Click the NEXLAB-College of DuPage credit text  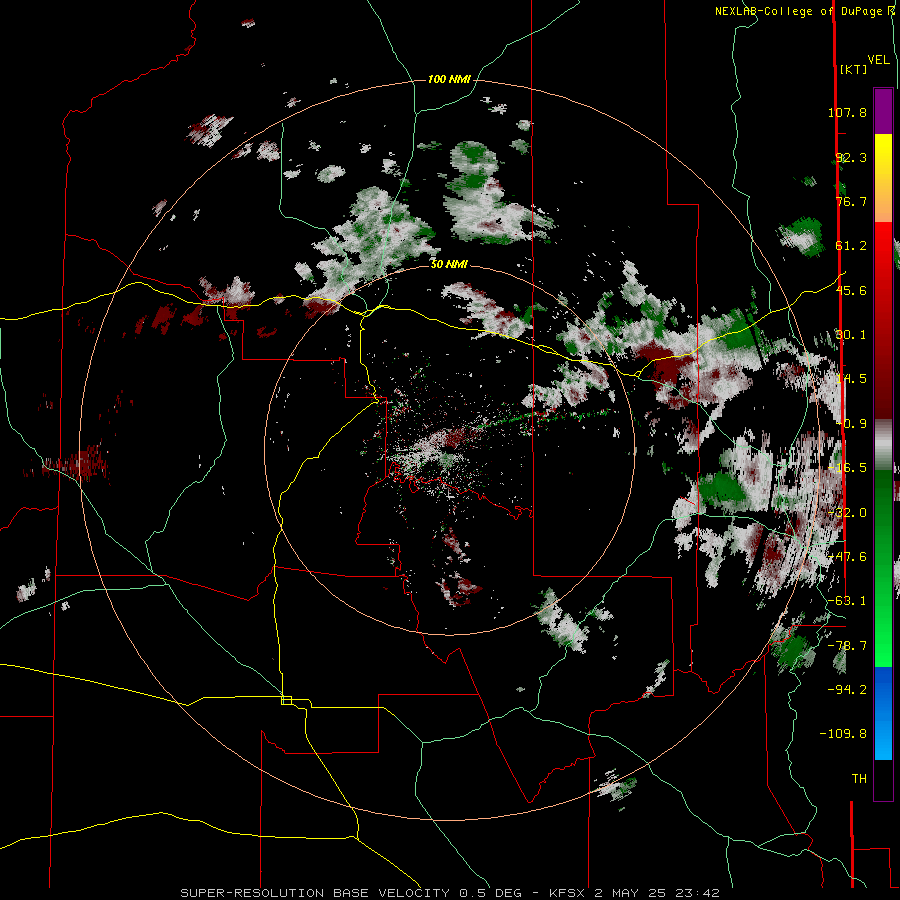[804, 11]
